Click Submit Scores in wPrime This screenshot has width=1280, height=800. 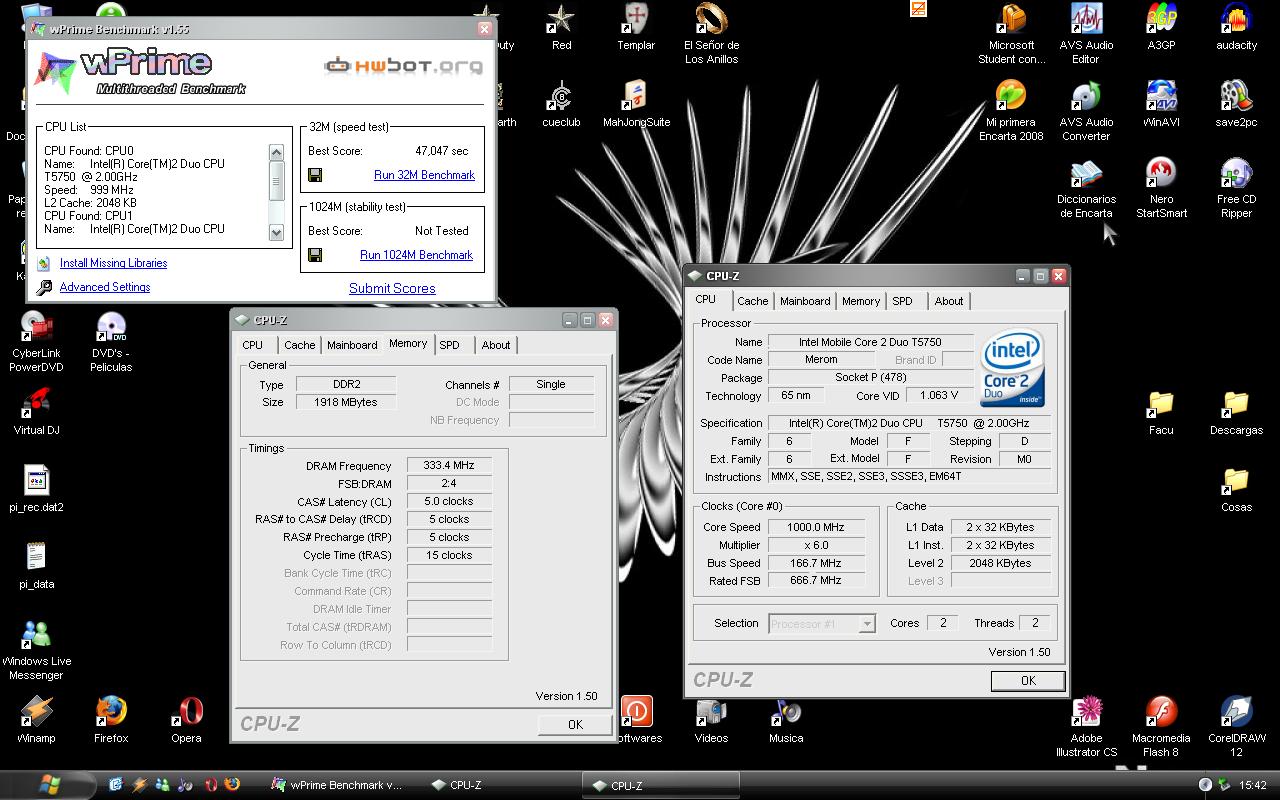pyautogui.click(x=392, y=288)
